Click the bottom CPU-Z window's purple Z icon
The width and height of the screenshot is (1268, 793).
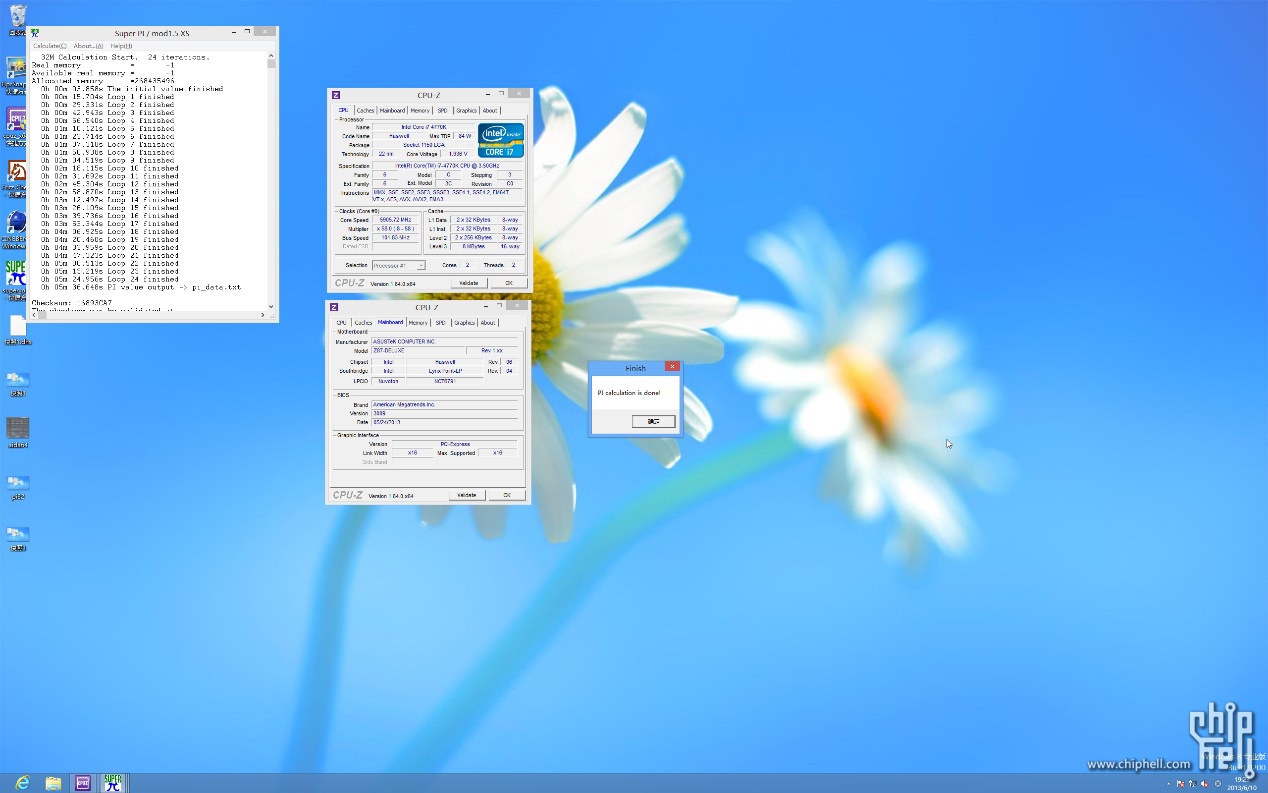(335, 307)
